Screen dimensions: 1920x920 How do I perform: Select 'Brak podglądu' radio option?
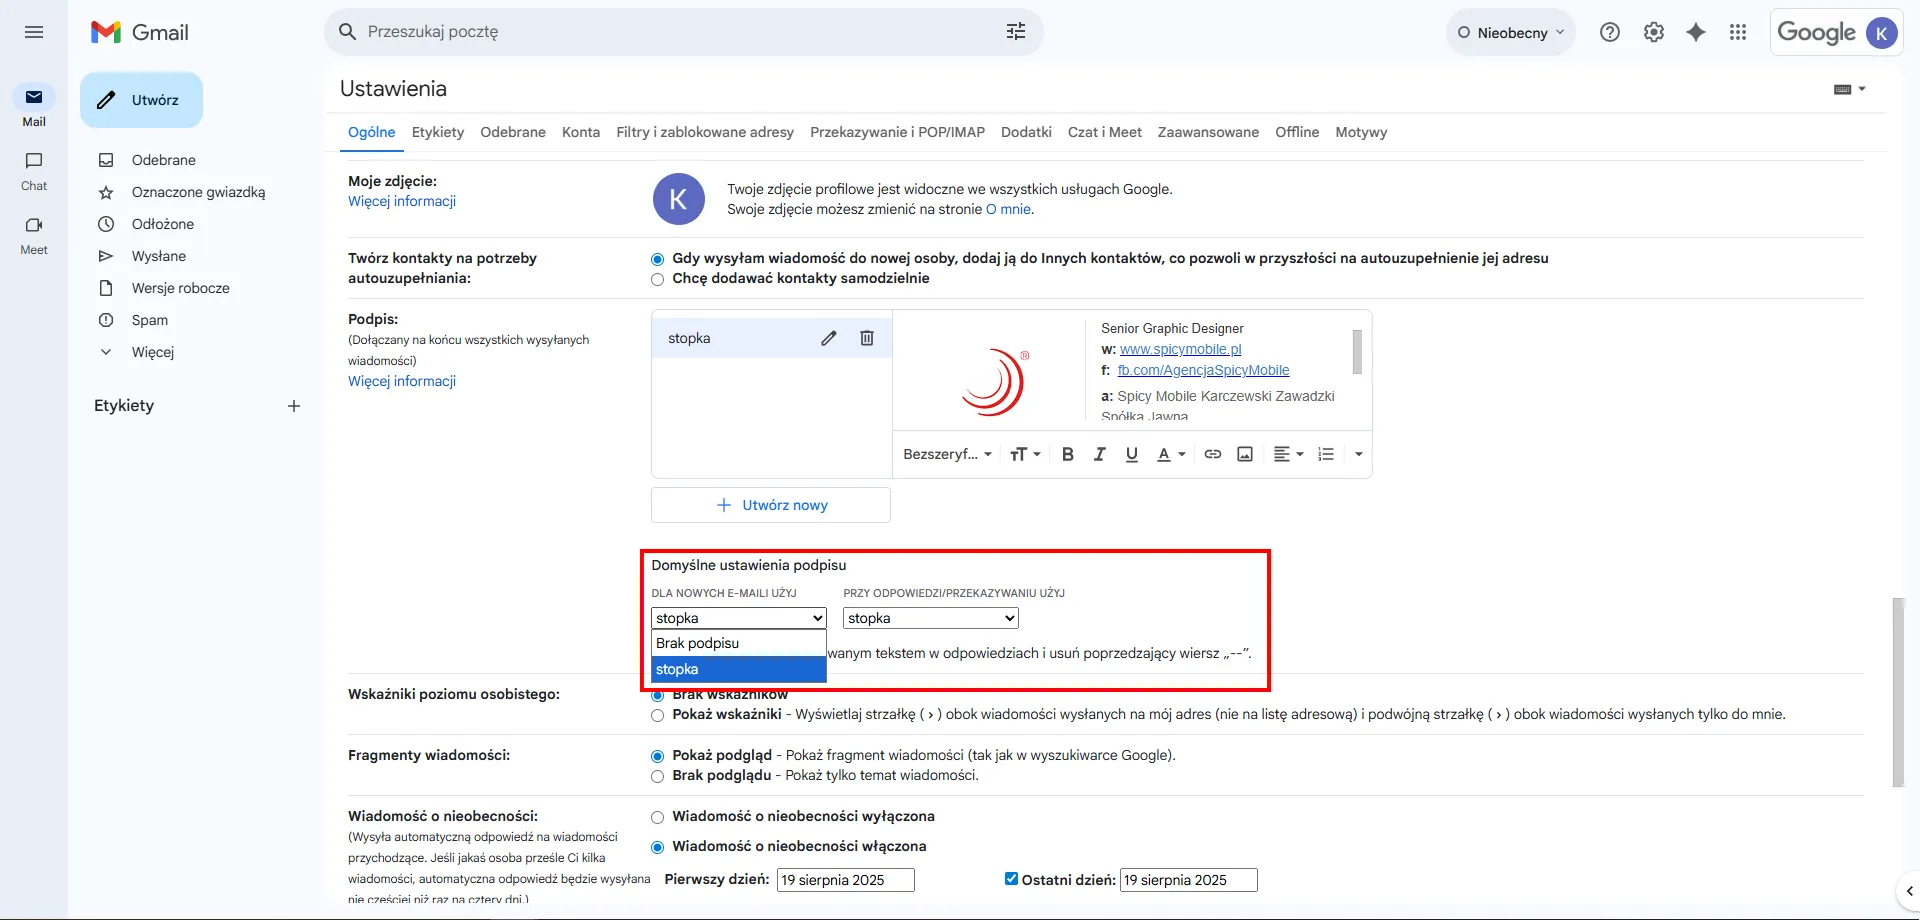pos(657,776)
